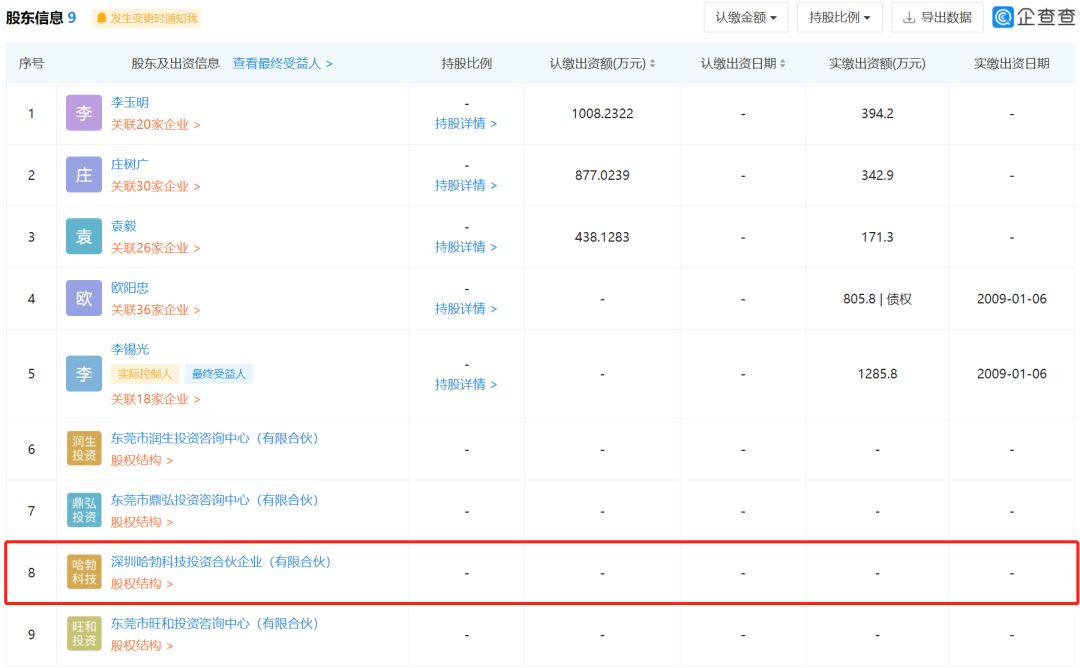Click the 最终受益人 tag

(218, 374)
